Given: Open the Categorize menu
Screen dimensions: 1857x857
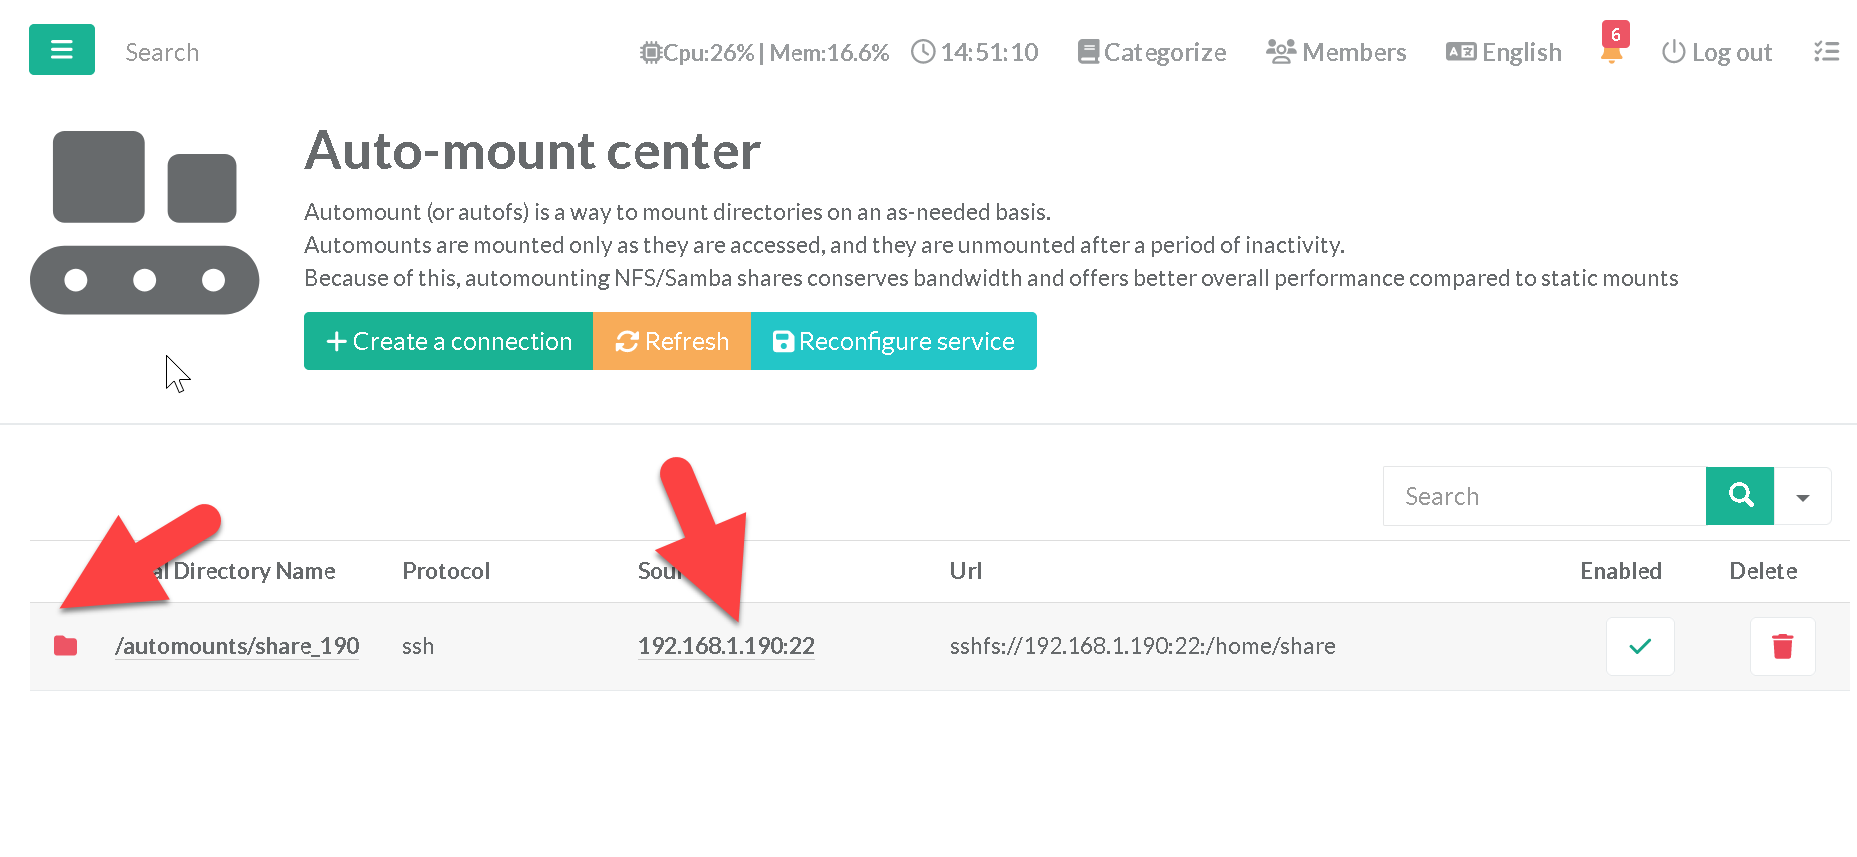Looking at the screenshot, I should 1152,52.
